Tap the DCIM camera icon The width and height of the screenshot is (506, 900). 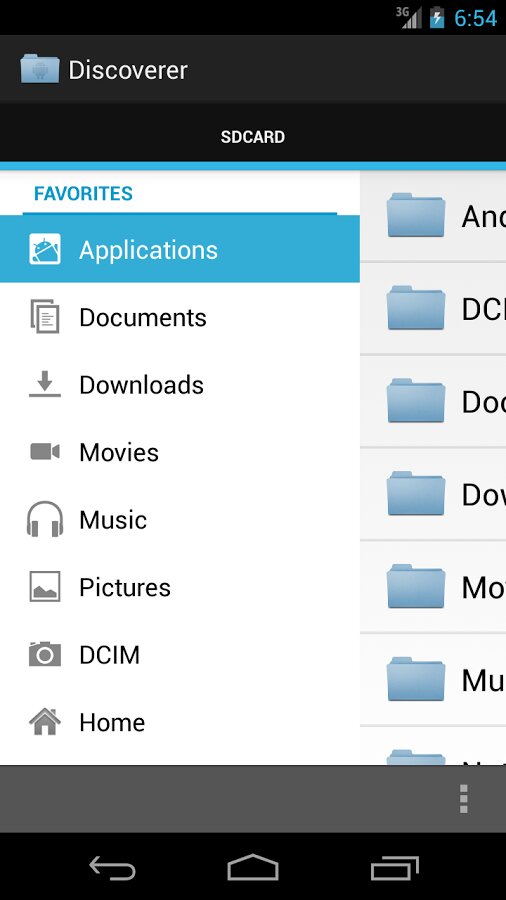pyautogui.click(x=45, y=654)
